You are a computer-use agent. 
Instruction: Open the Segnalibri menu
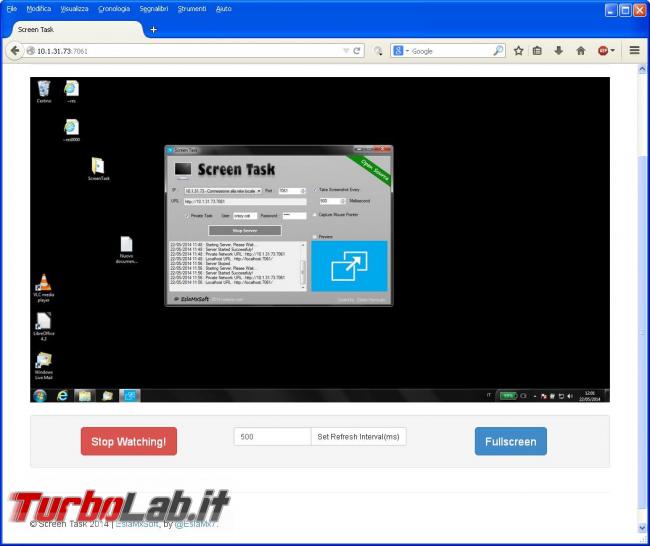tap(154, 9)
